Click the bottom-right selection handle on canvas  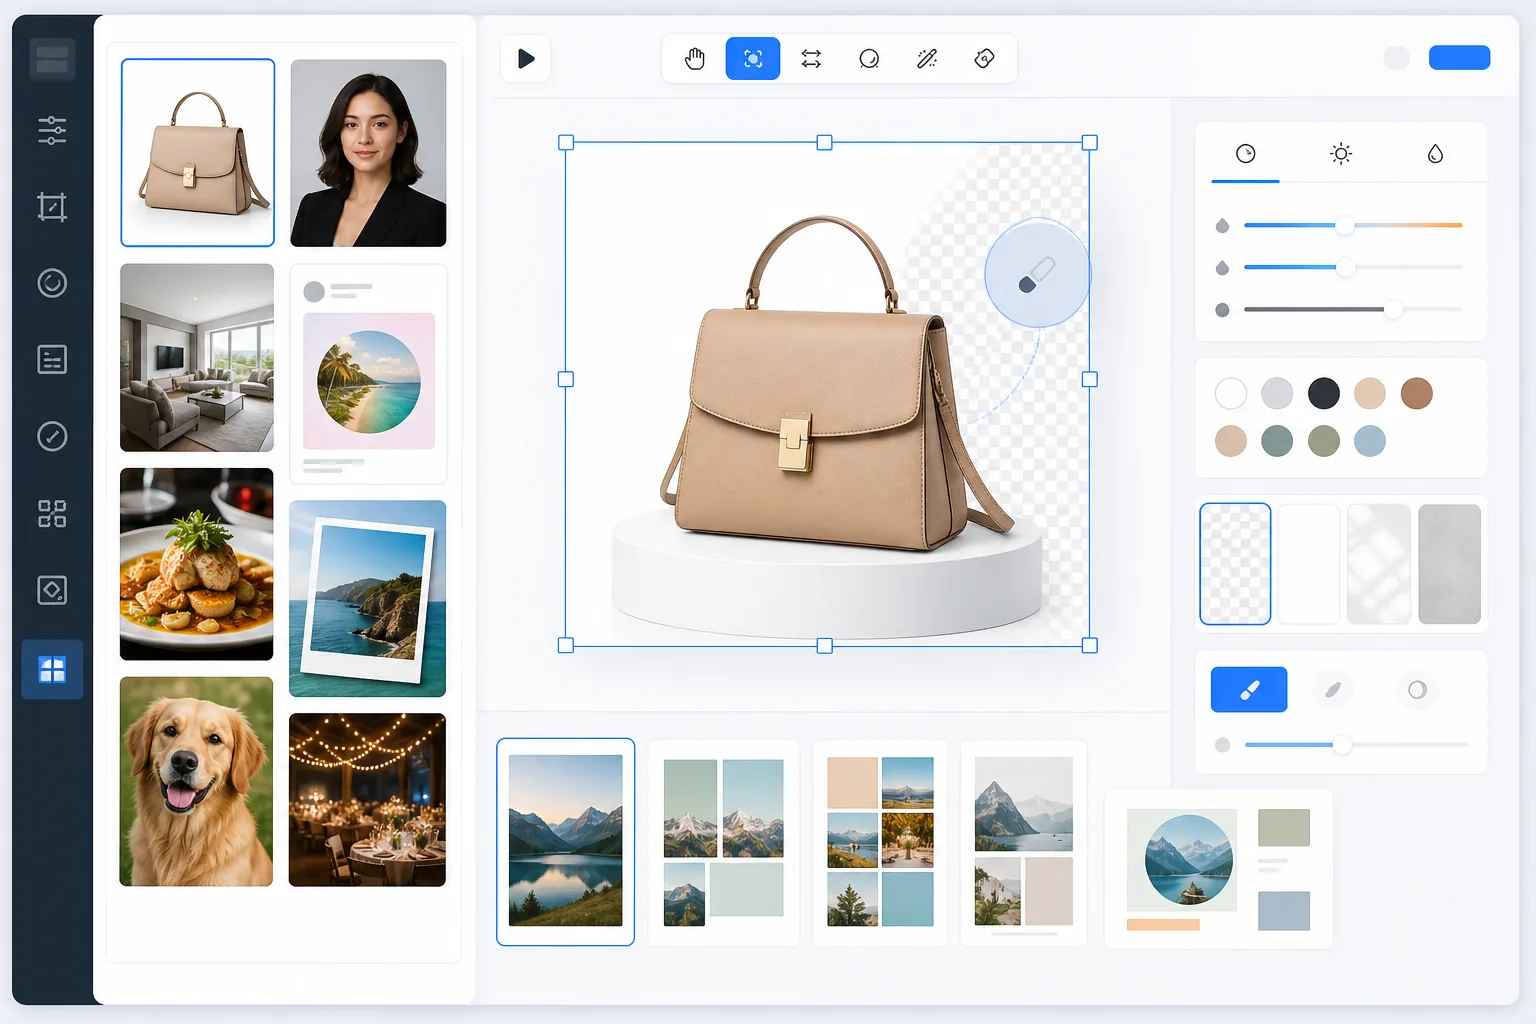tap(1090, 646)
